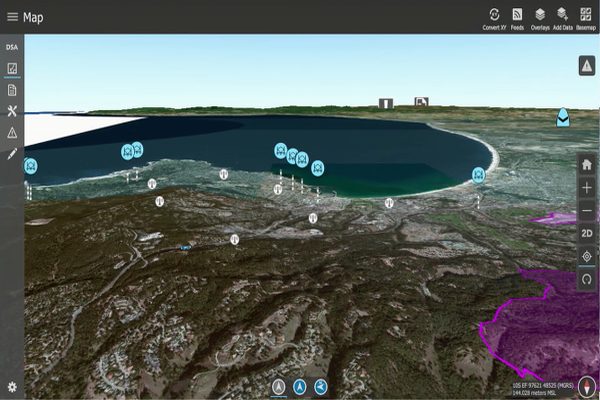Open the hamburger menu next to Map
This screenshot has width=600, height=400.
(x=12, y=16)
